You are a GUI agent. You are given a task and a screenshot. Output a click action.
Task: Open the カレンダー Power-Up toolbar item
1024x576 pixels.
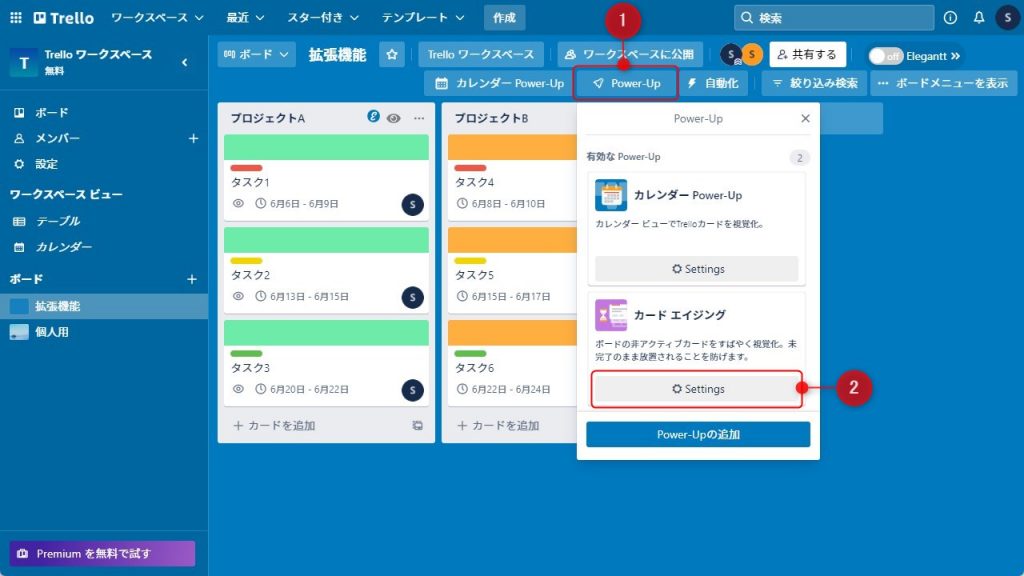pyautogui.click(x=499, y=84)
